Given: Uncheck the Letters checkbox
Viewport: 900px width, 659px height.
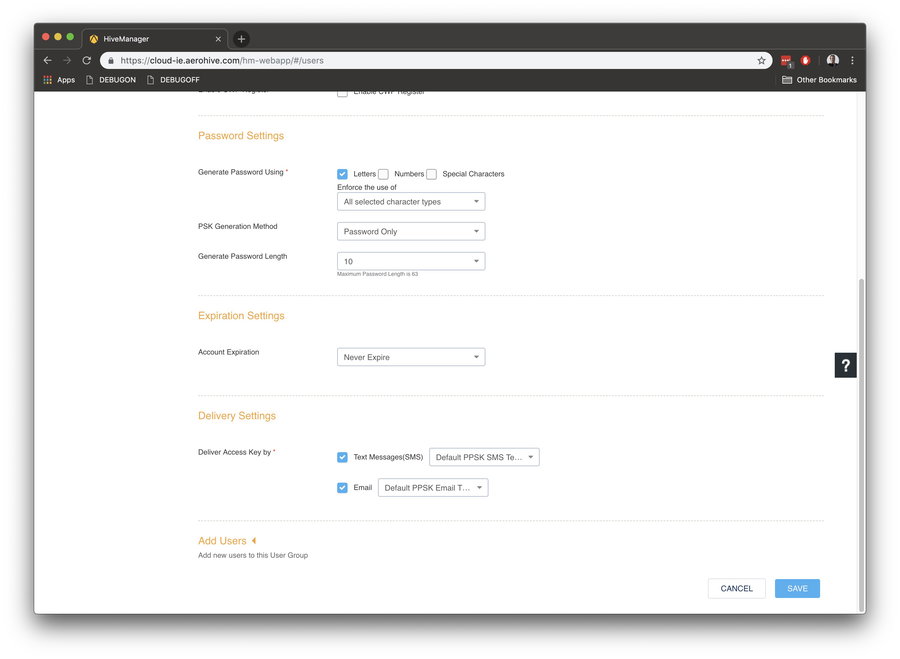Looking at the screenshot, I should click(343, 174).
